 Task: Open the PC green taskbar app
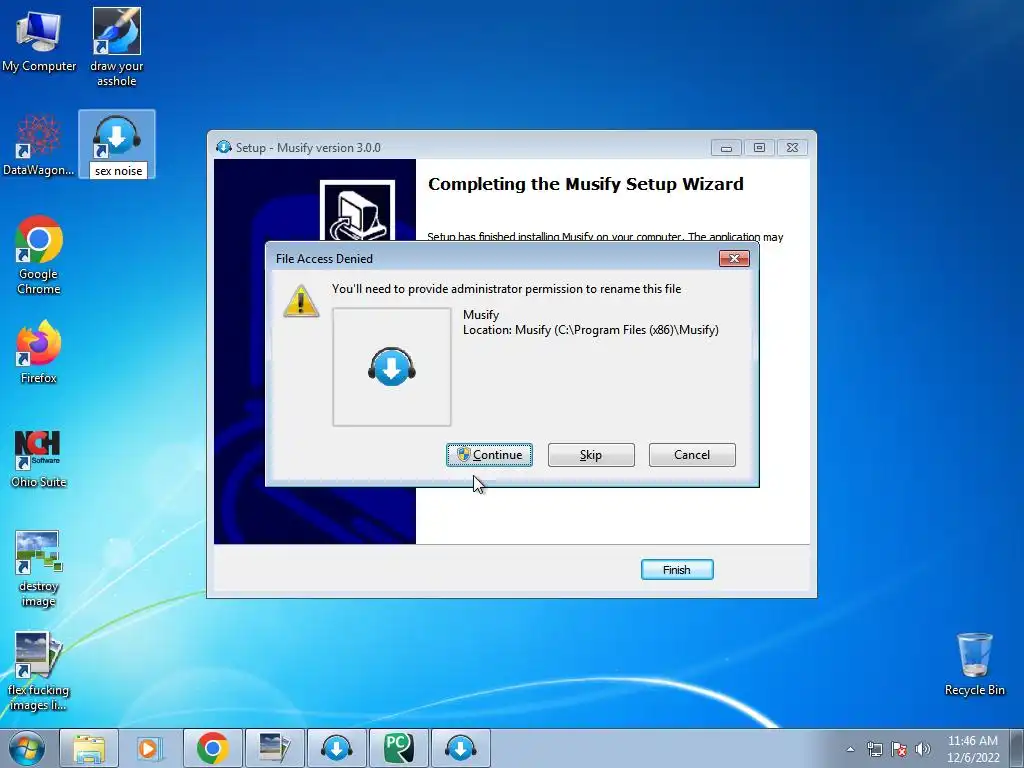pyautogui.click(x=398, y=748)
